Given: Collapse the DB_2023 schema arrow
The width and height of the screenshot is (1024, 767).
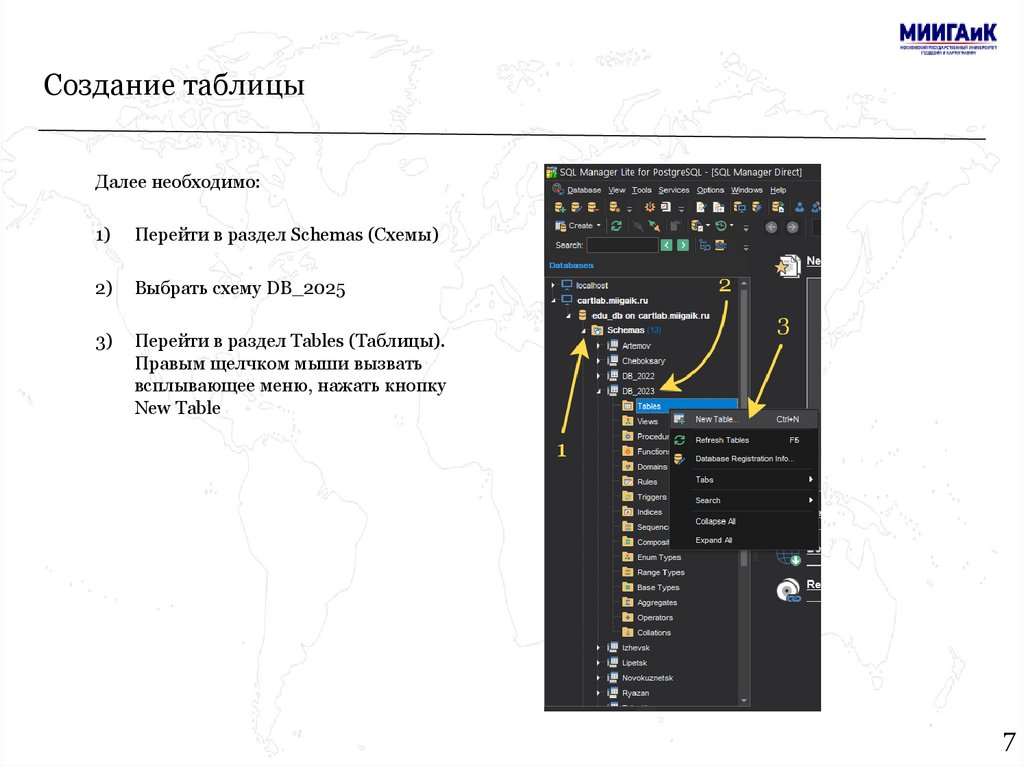Looking at the screenshot, I should (x=598, y=391).
